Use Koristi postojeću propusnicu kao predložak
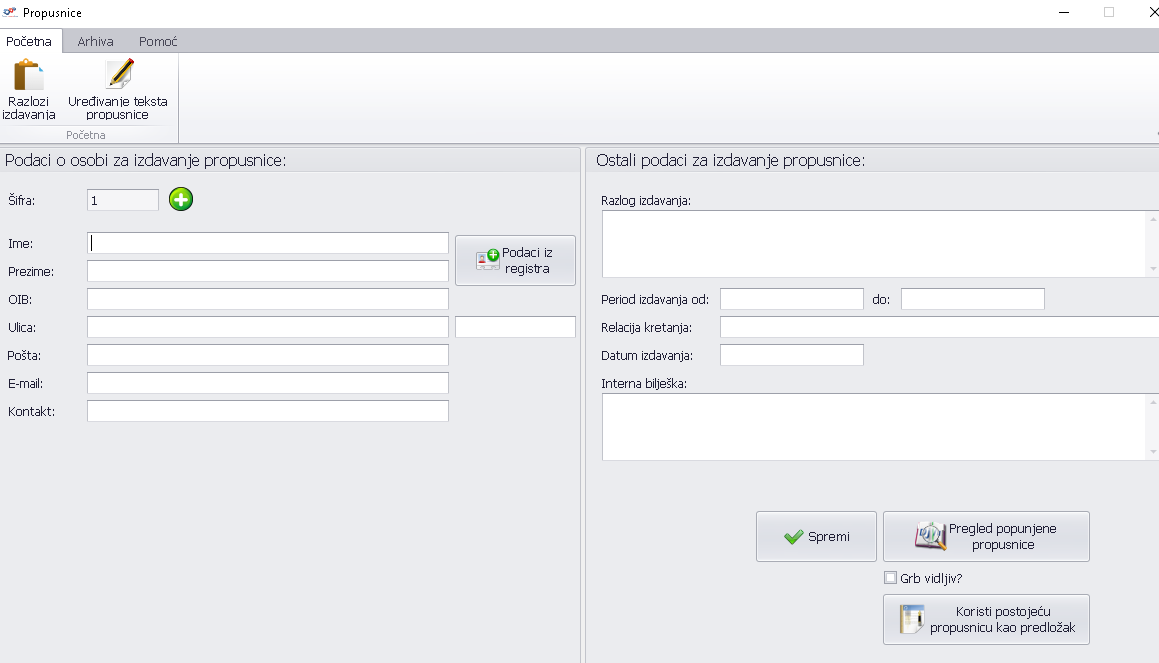Image resolution: width=1159 pixels, height=663 pixels. pyautogui.click(x=986, y=620)
